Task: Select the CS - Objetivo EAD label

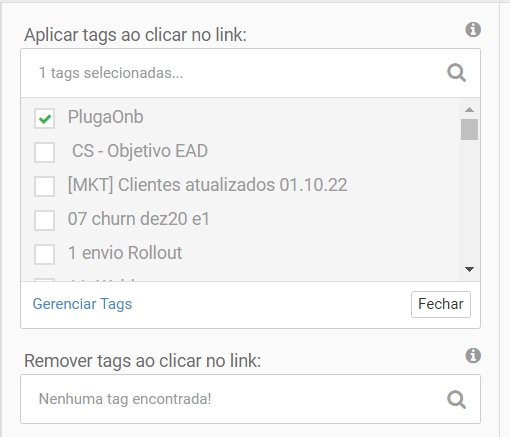Action: (x=140, y=151)
